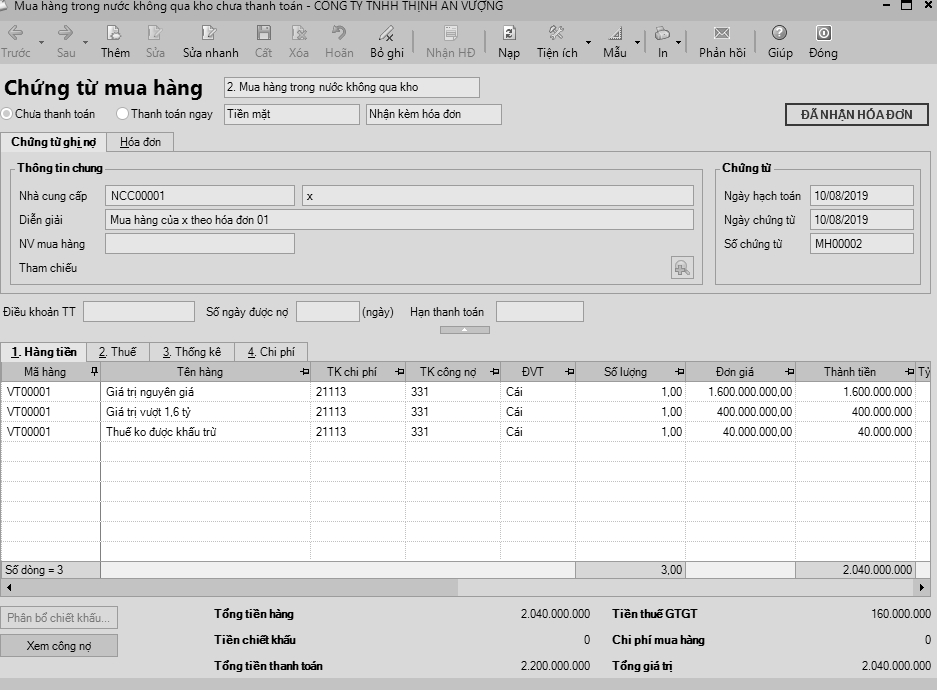937x690 pixels.
Task: Switch to the Hóa đơn tab
Action: pyautogui.click(x=140, y=142)
